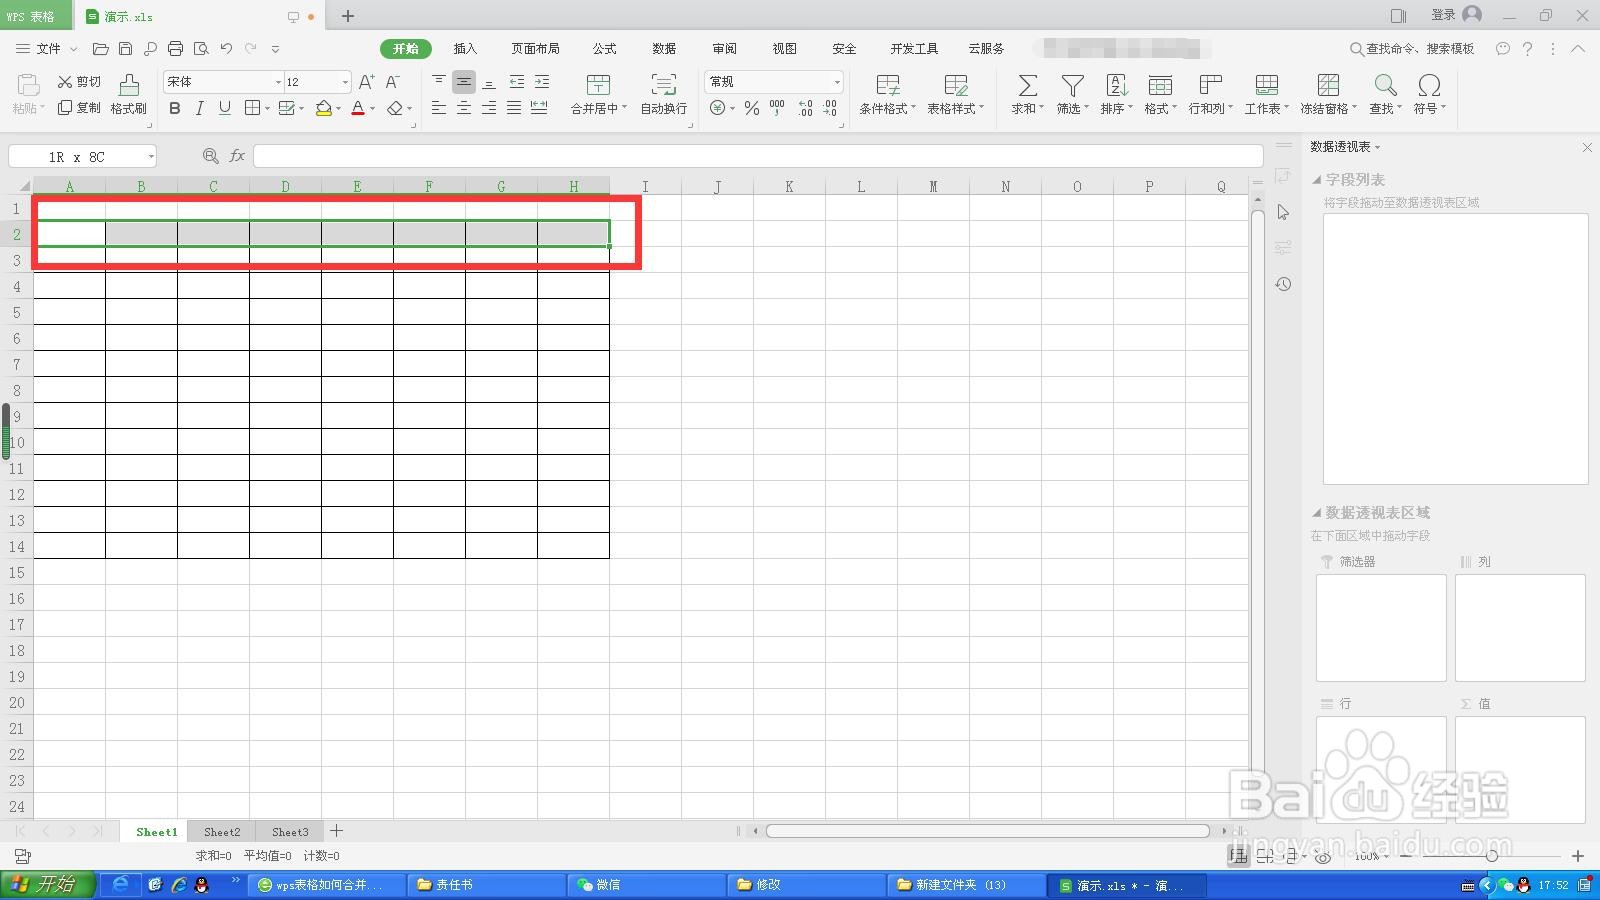Screen dimensions: 1600x900
Task: Toggle Underline formatting
Action: point(225,108)
